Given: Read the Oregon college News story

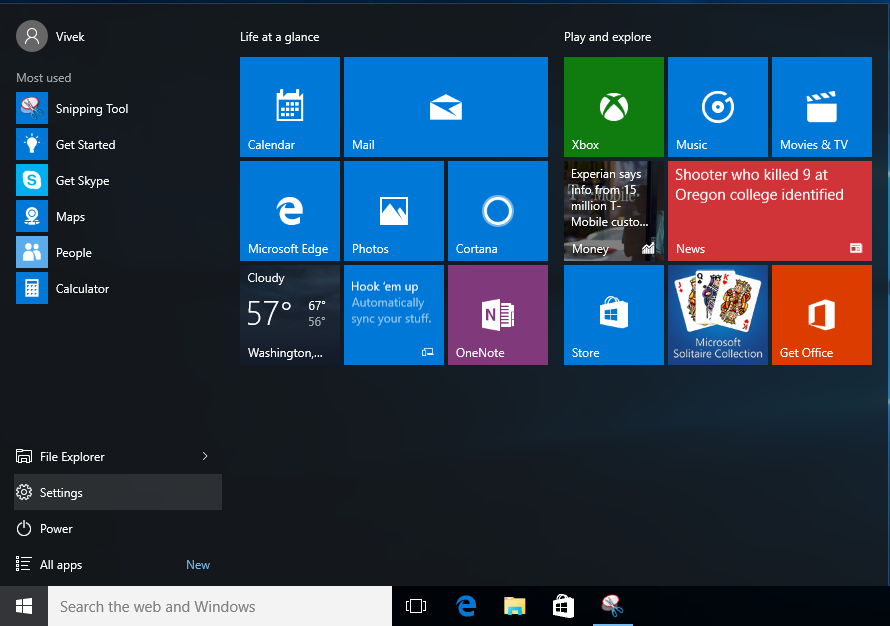Looking at the screenshot, I should pyautogui.click(x=769, y=210).
